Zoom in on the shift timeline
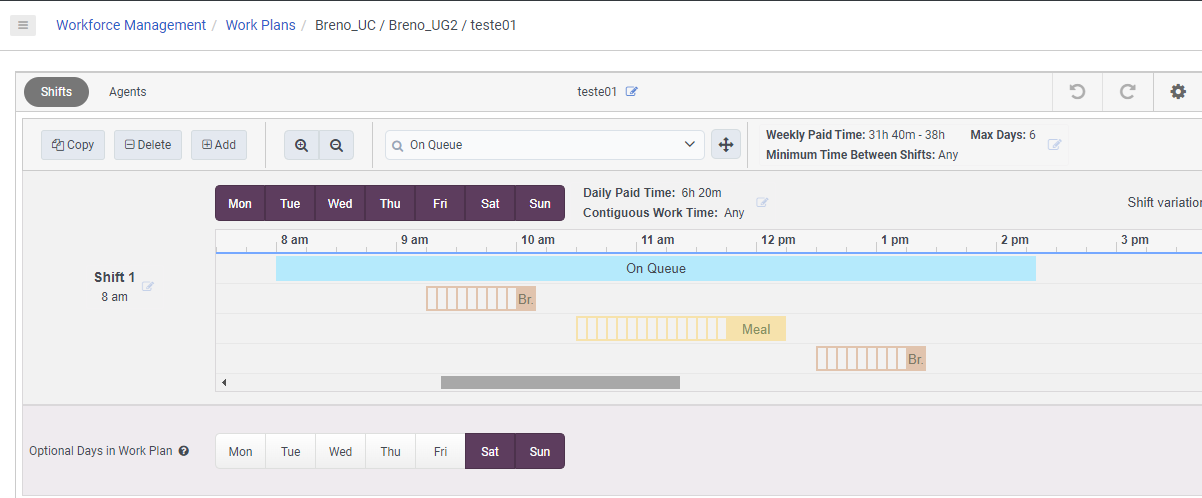The height and width of the screenshot is (498, 1202). coord(302,145)
